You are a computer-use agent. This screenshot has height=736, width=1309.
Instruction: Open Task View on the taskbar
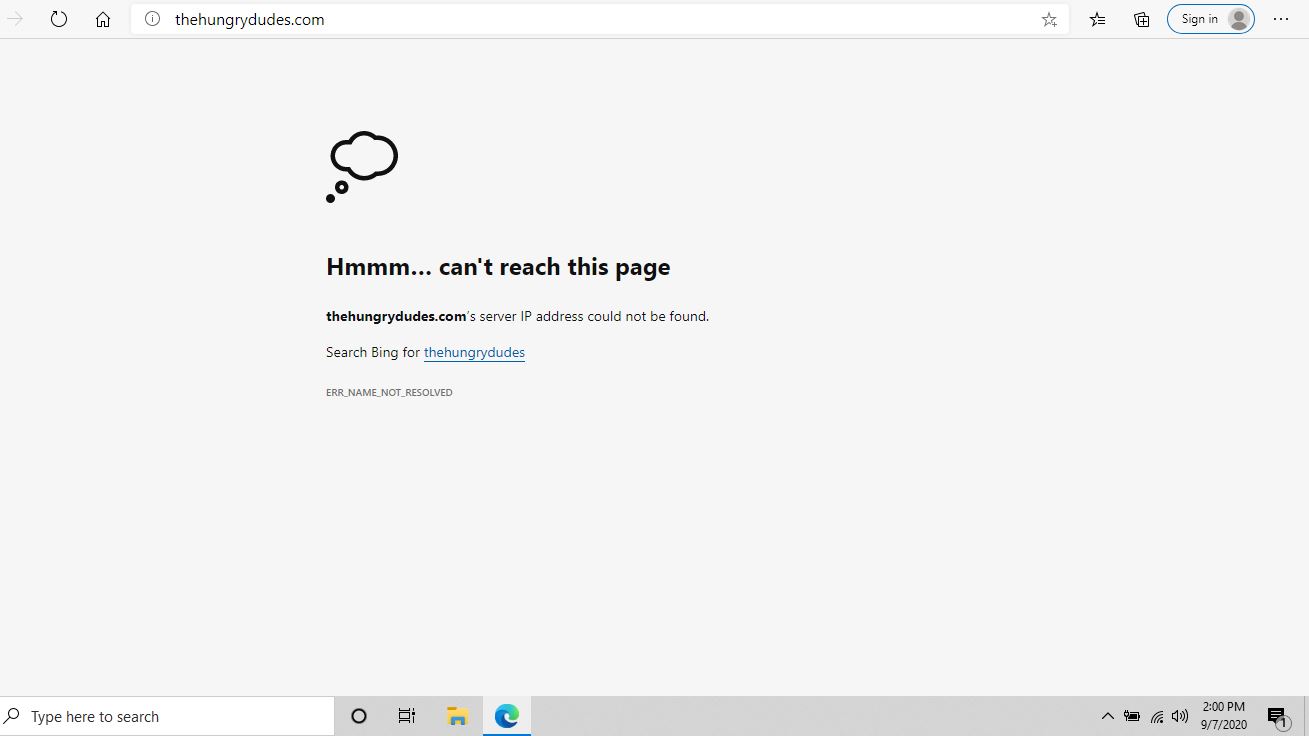[x=406, y=716]
